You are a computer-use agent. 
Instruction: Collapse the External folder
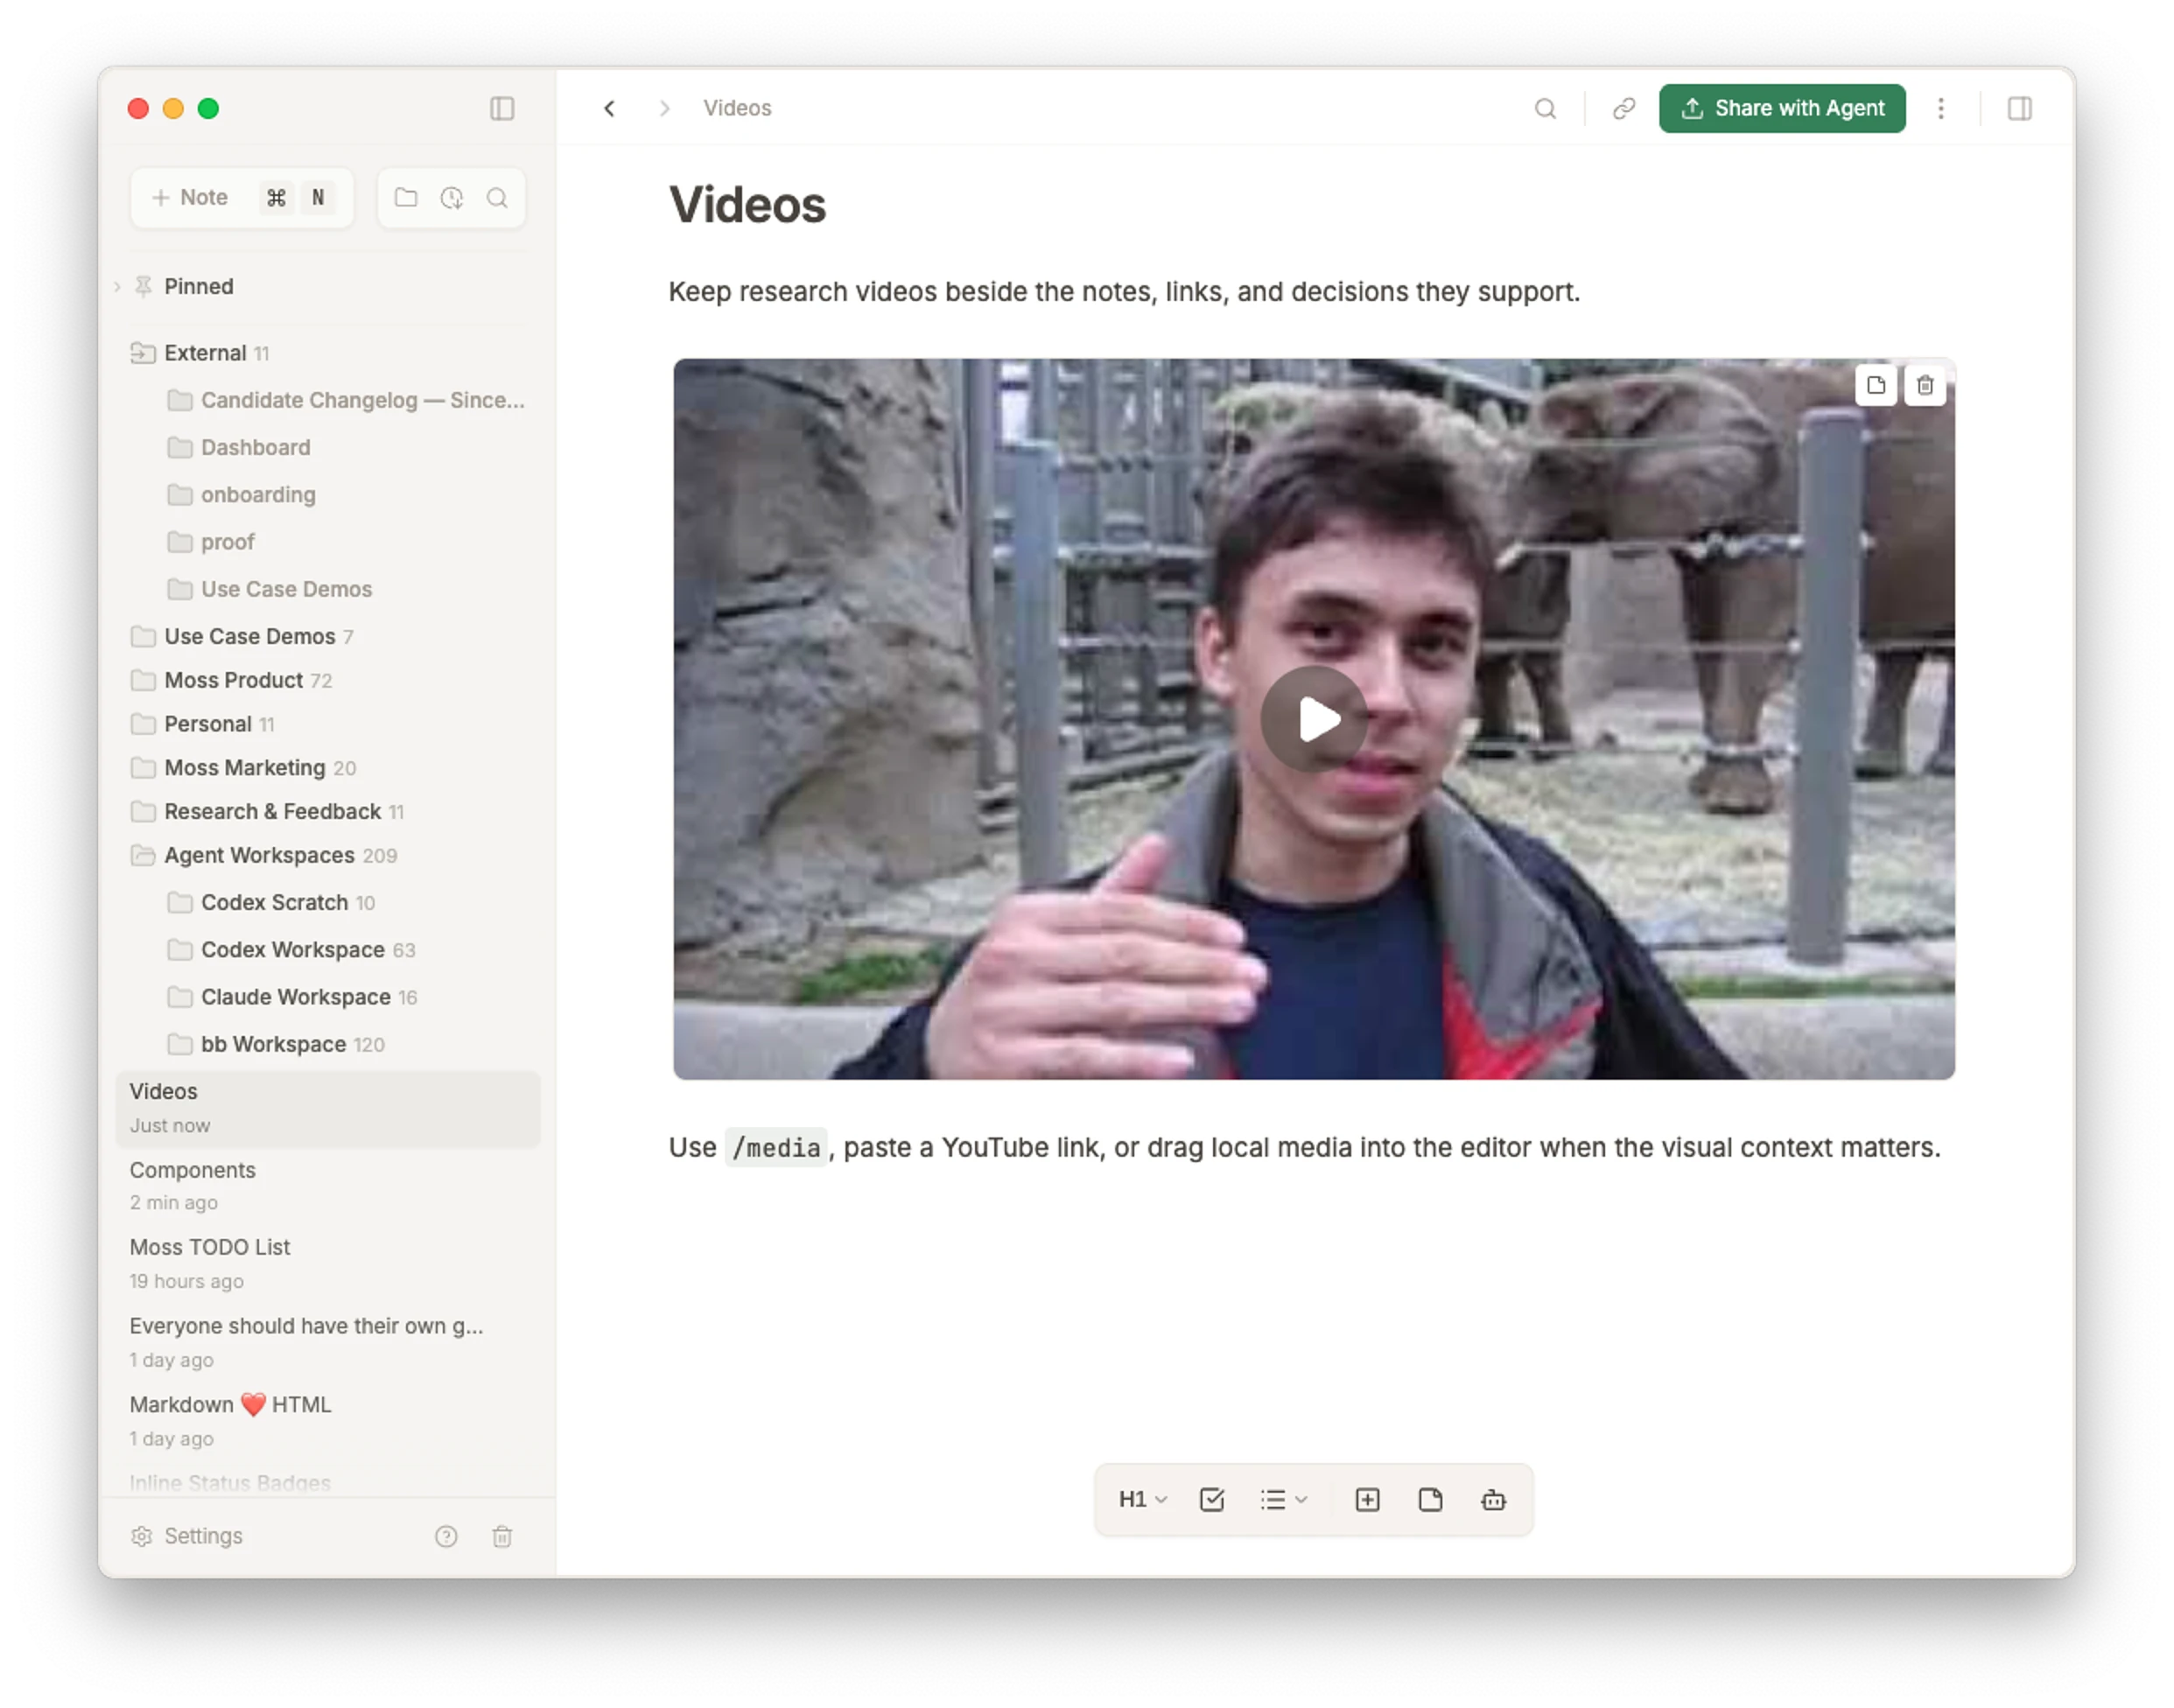(x=328, y=353)
